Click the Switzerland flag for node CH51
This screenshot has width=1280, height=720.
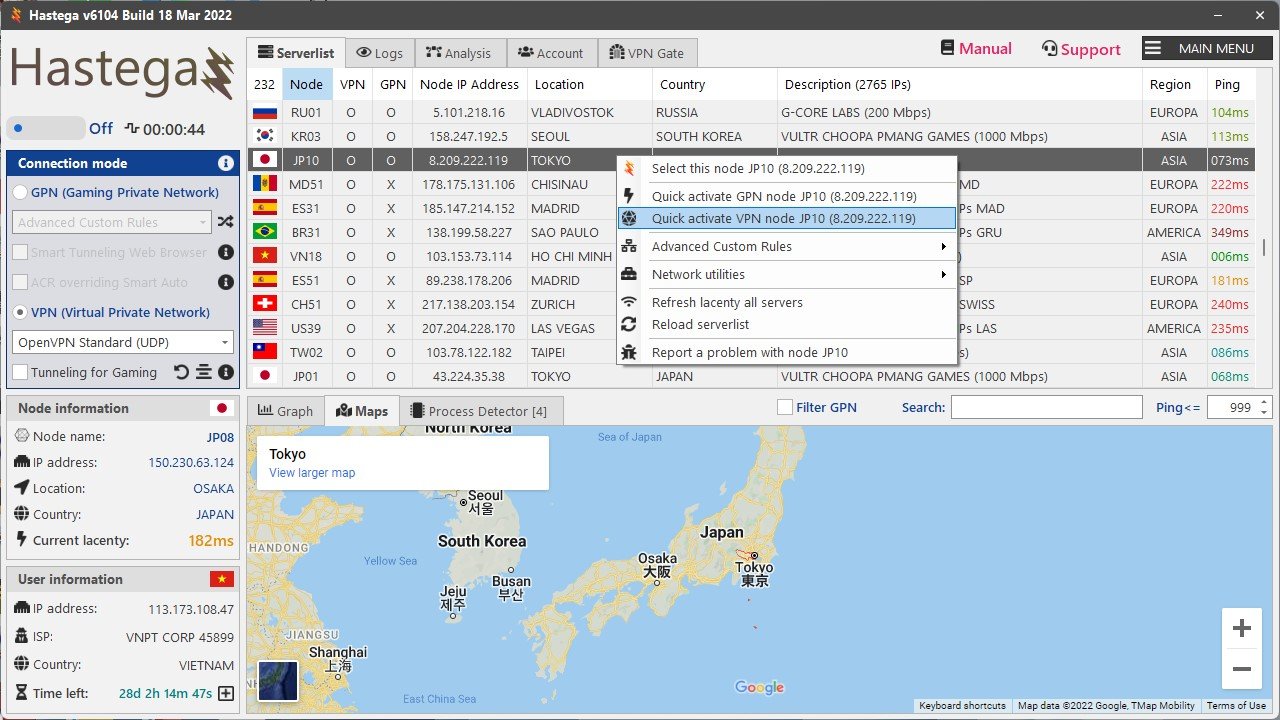[265, 305]
